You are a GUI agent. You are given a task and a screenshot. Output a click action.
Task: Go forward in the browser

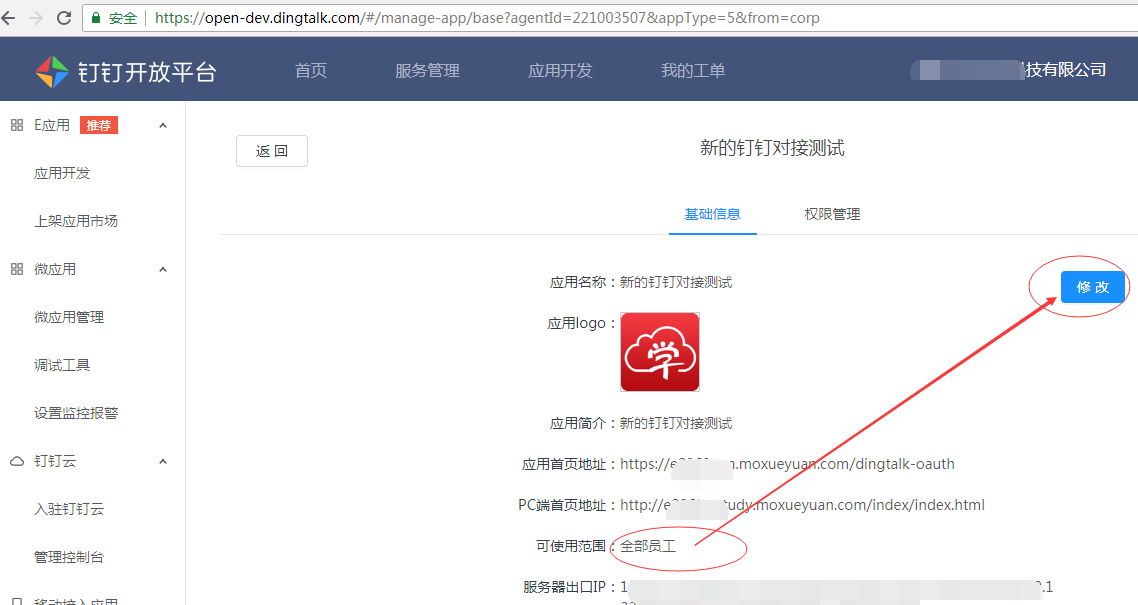click(36, 18)
